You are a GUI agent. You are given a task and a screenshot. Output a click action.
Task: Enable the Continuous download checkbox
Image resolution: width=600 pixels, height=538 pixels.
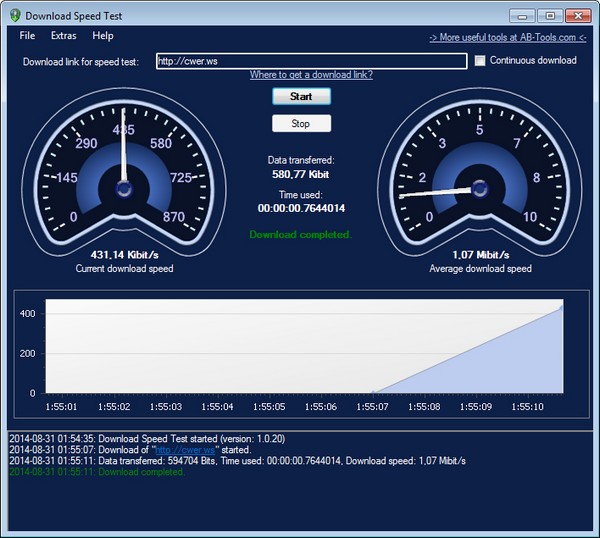[x=480, y=61]
